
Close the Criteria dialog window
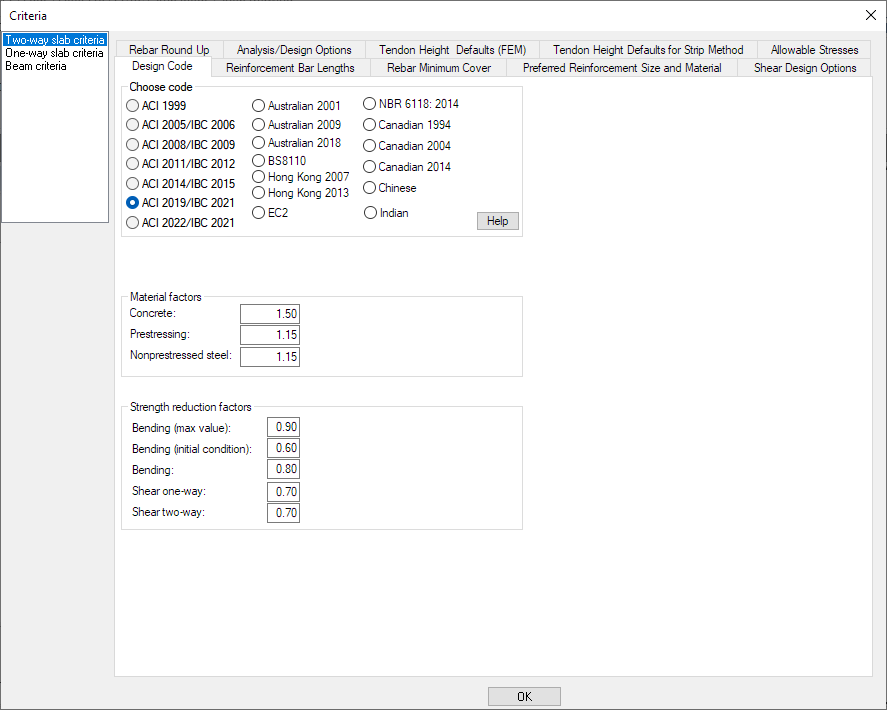point(869,14)
